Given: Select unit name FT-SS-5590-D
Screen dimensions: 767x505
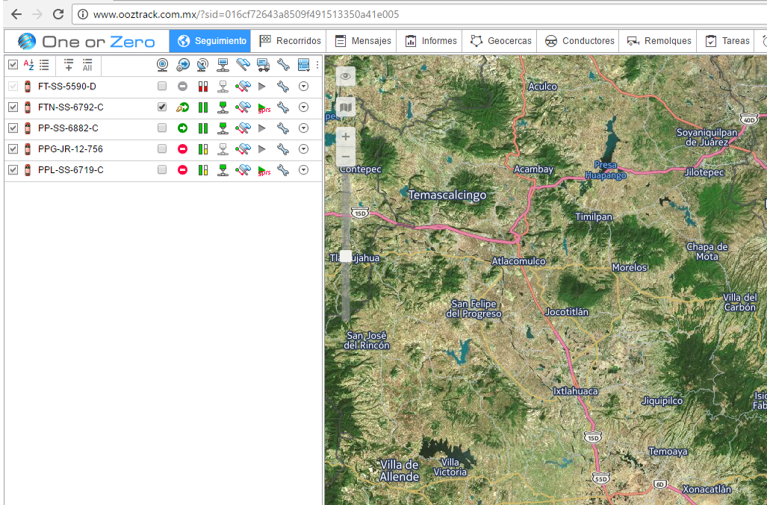Looking at the screenshot, I should click(x=67, y=86).
